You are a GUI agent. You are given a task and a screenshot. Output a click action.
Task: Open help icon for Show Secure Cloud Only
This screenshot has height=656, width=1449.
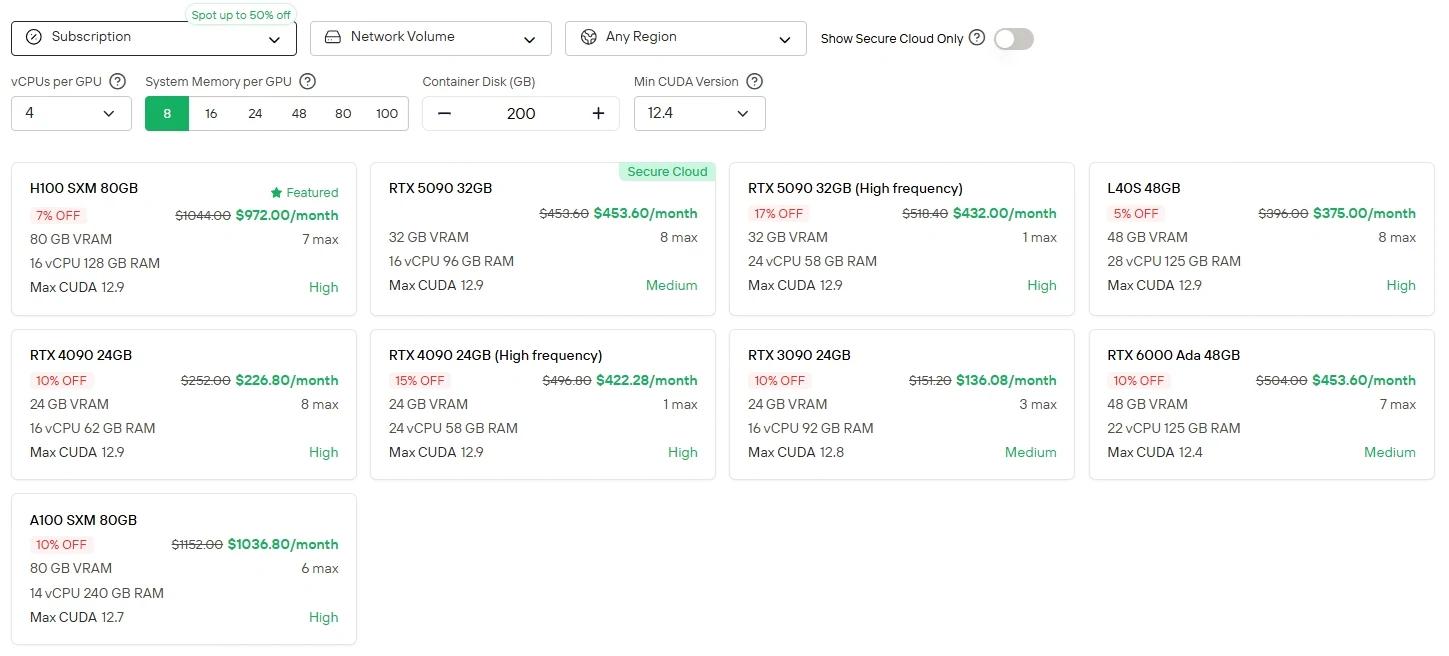click(977, 38)
